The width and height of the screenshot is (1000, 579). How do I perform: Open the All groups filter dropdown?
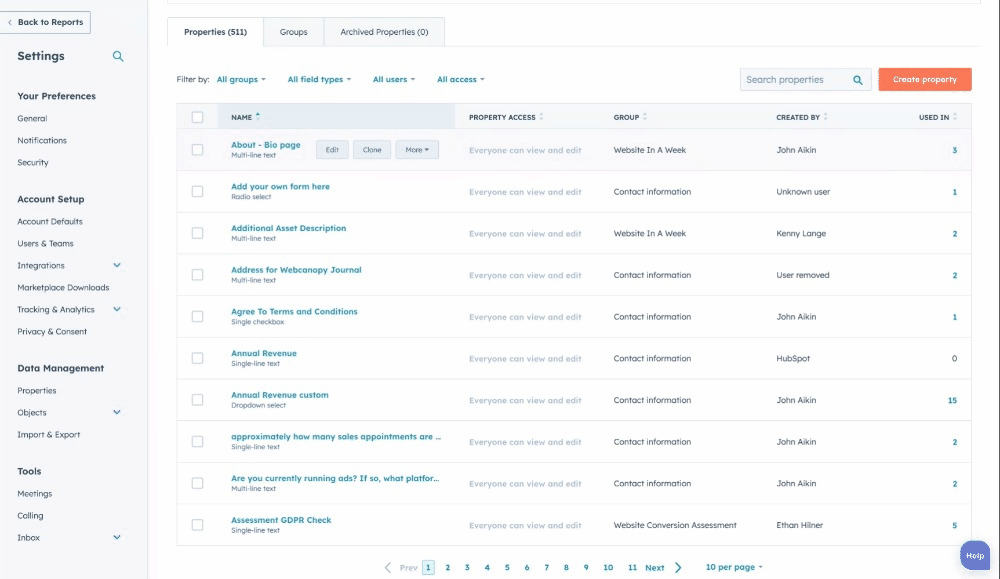(241, 80)
